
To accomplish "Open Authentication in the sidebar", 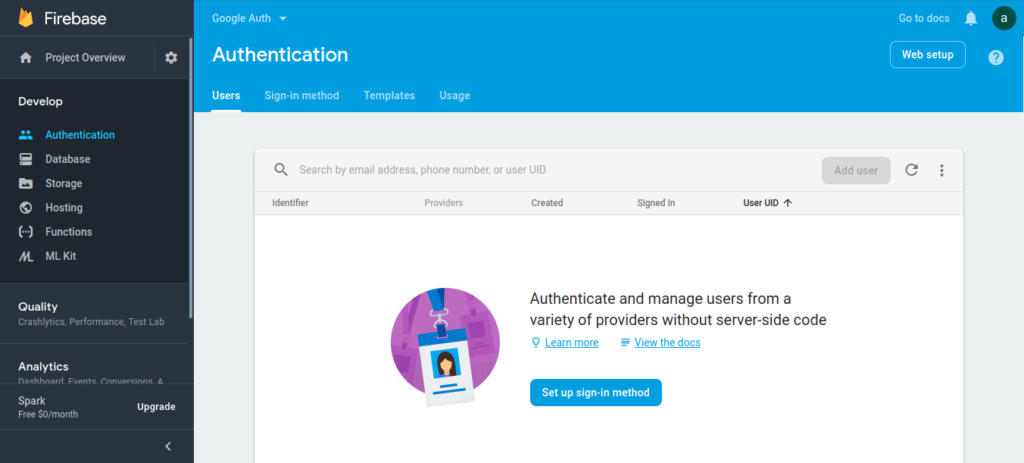I will pyautogui.click(x=80, y=135).
